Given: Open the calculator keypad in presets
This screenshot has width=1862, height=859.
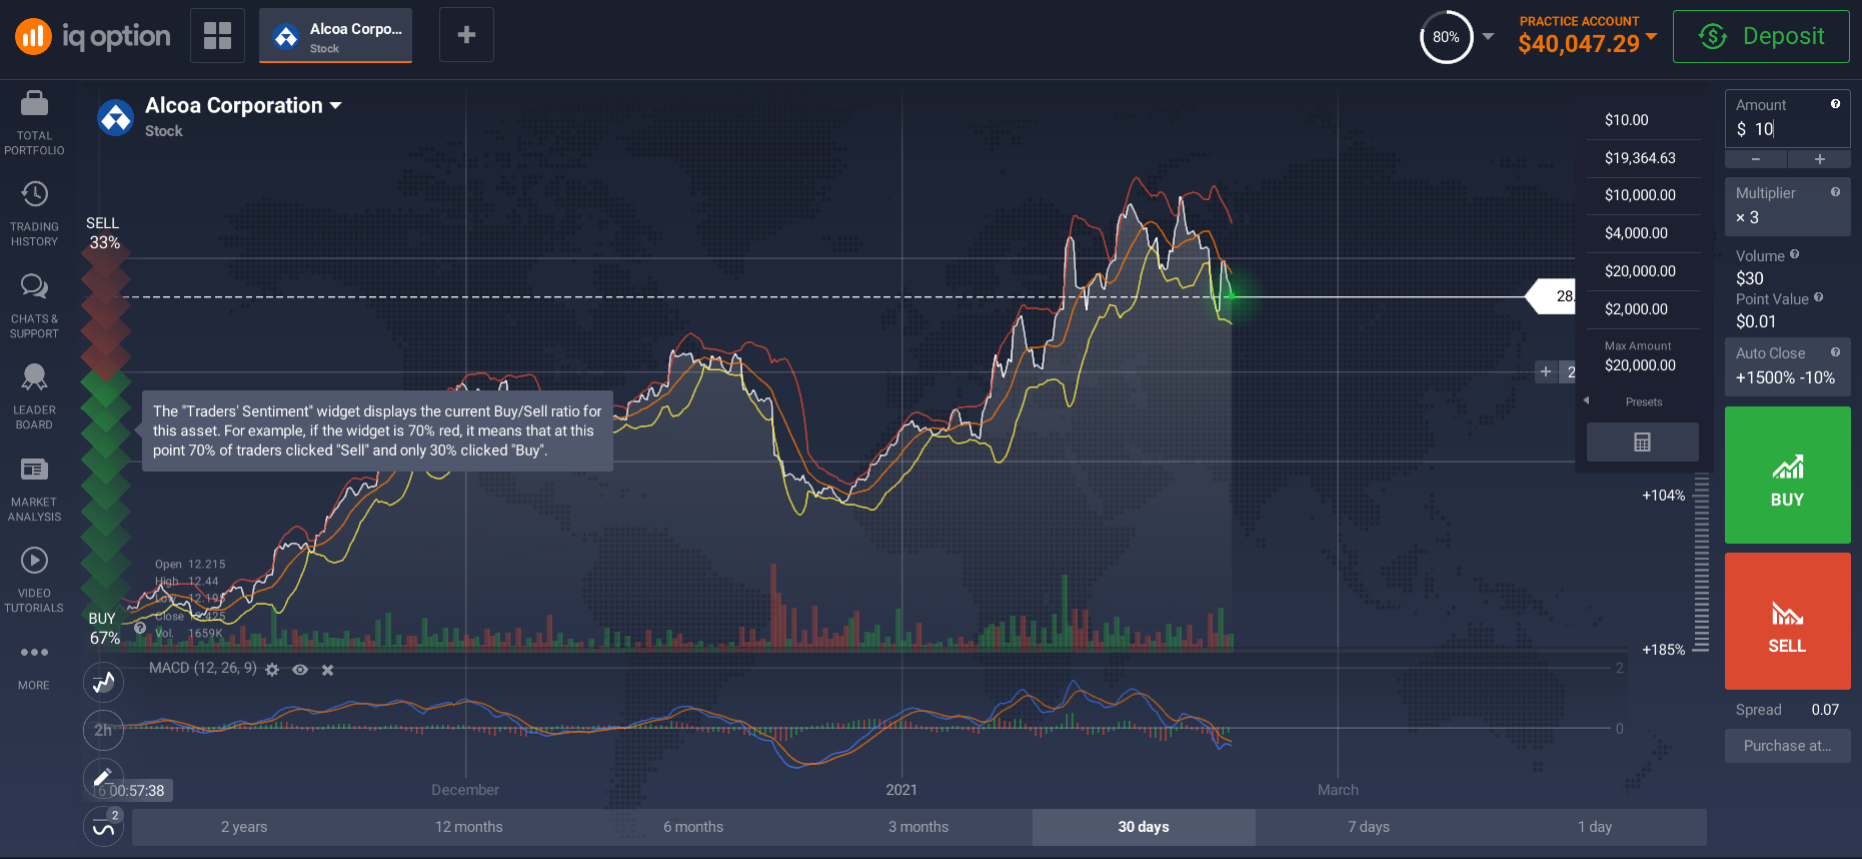Looking at the screenshot, I should (1642, 442).
